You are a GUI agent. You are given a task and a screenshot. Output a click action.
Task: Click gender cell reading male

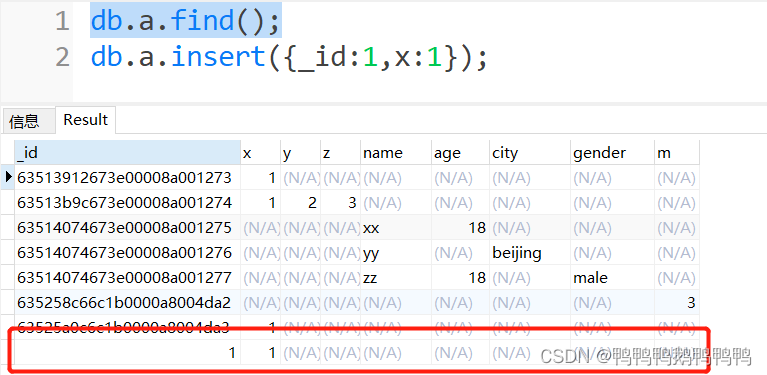[x=612, y=278]
